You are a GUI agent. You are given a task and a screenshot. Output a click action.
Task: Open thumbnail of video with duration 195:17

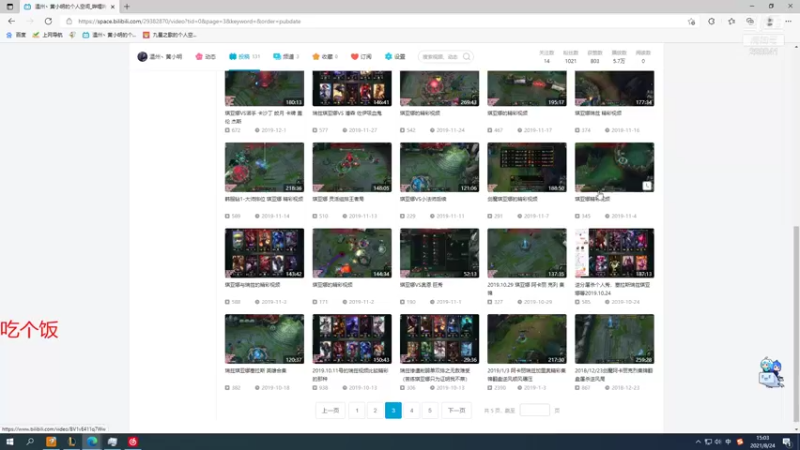click(x=527, y=89)
